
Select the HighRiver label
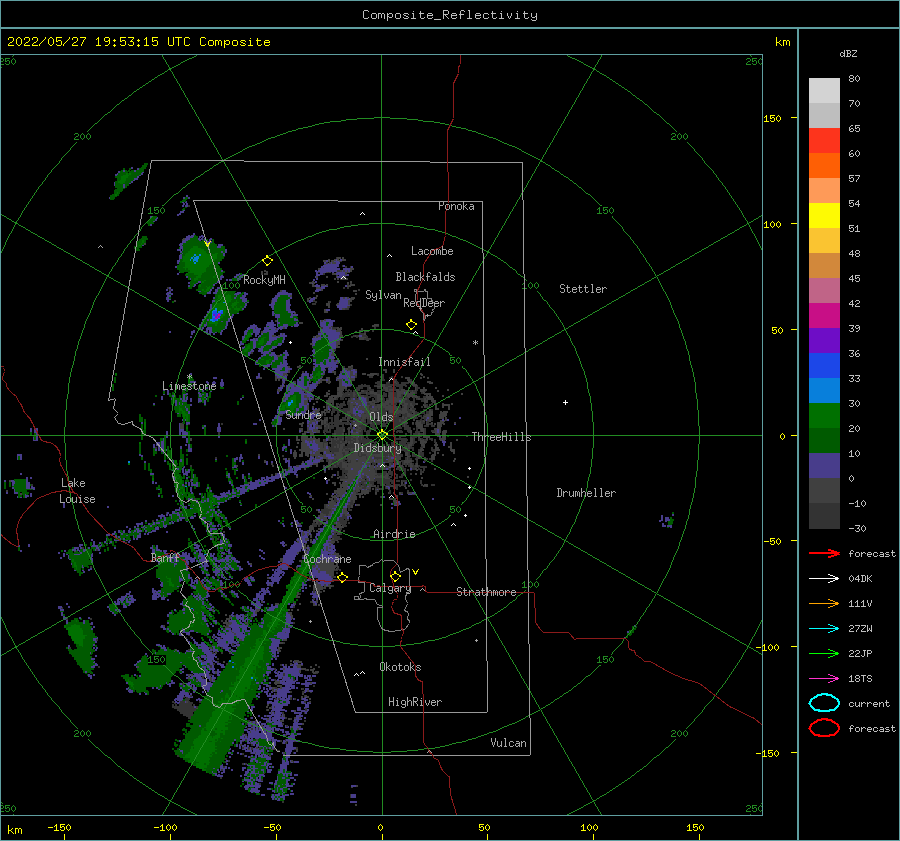tap(415, 702)
